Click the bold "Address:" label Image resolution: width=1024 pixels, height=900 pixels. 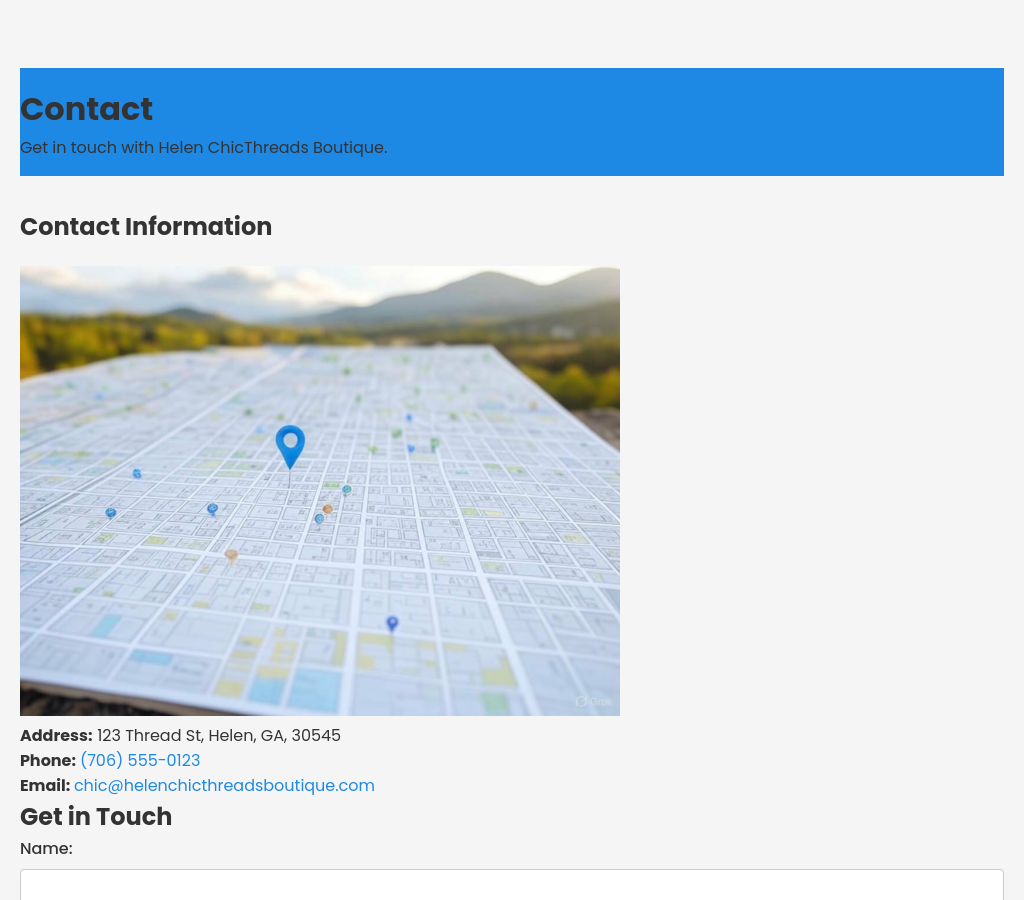coord(56,735)
